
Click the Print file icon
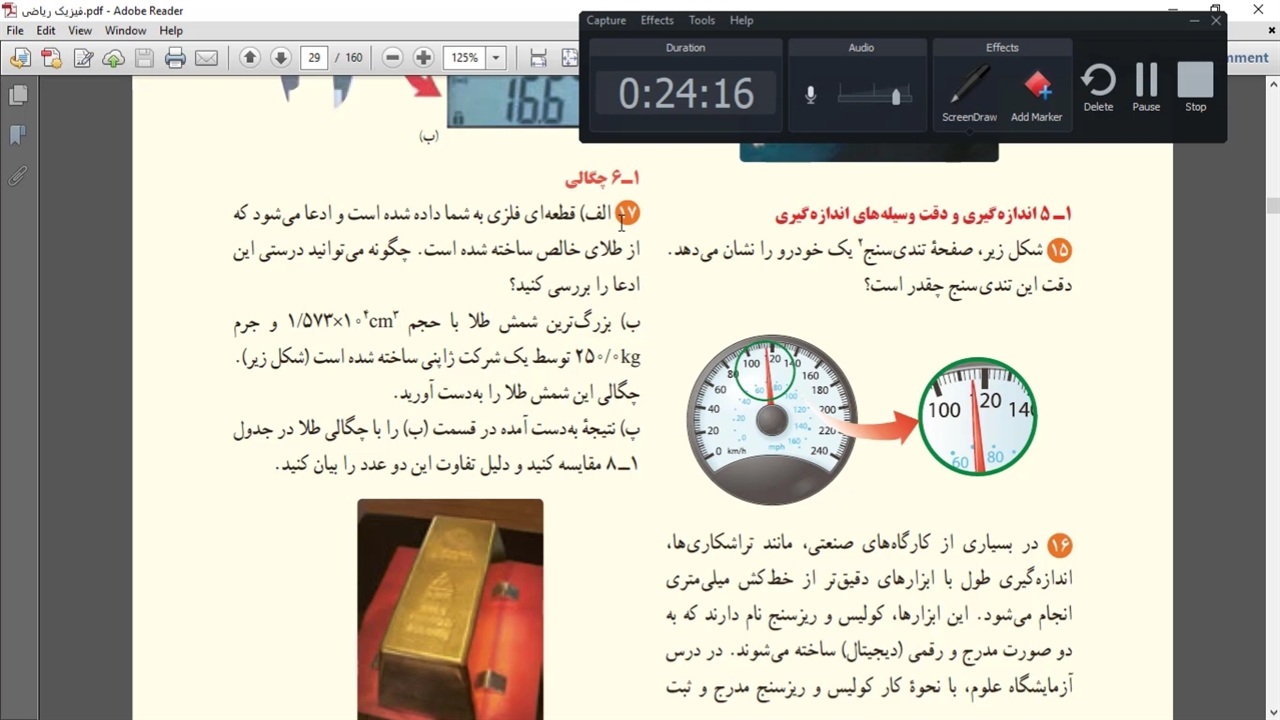pos(175,58)
